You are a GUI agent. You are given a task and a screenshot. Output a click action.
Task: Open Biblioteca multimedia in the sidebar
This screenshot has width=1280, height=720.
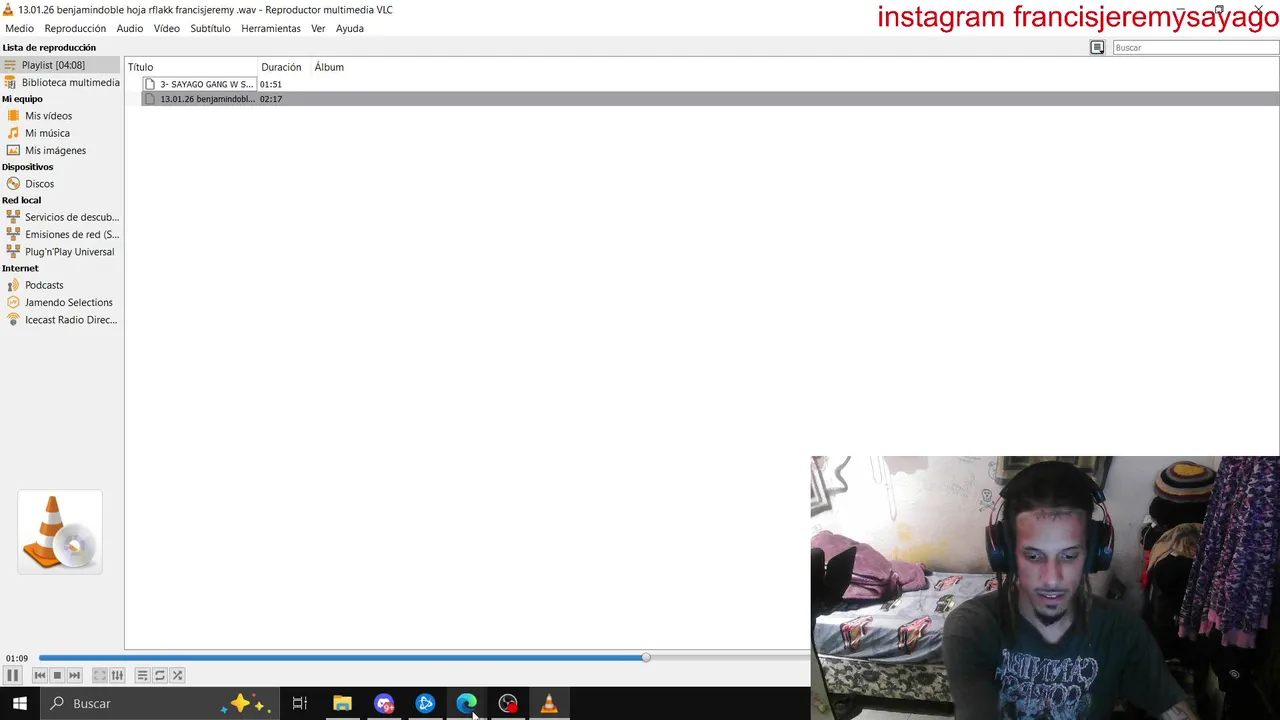[x=60, y=82]
